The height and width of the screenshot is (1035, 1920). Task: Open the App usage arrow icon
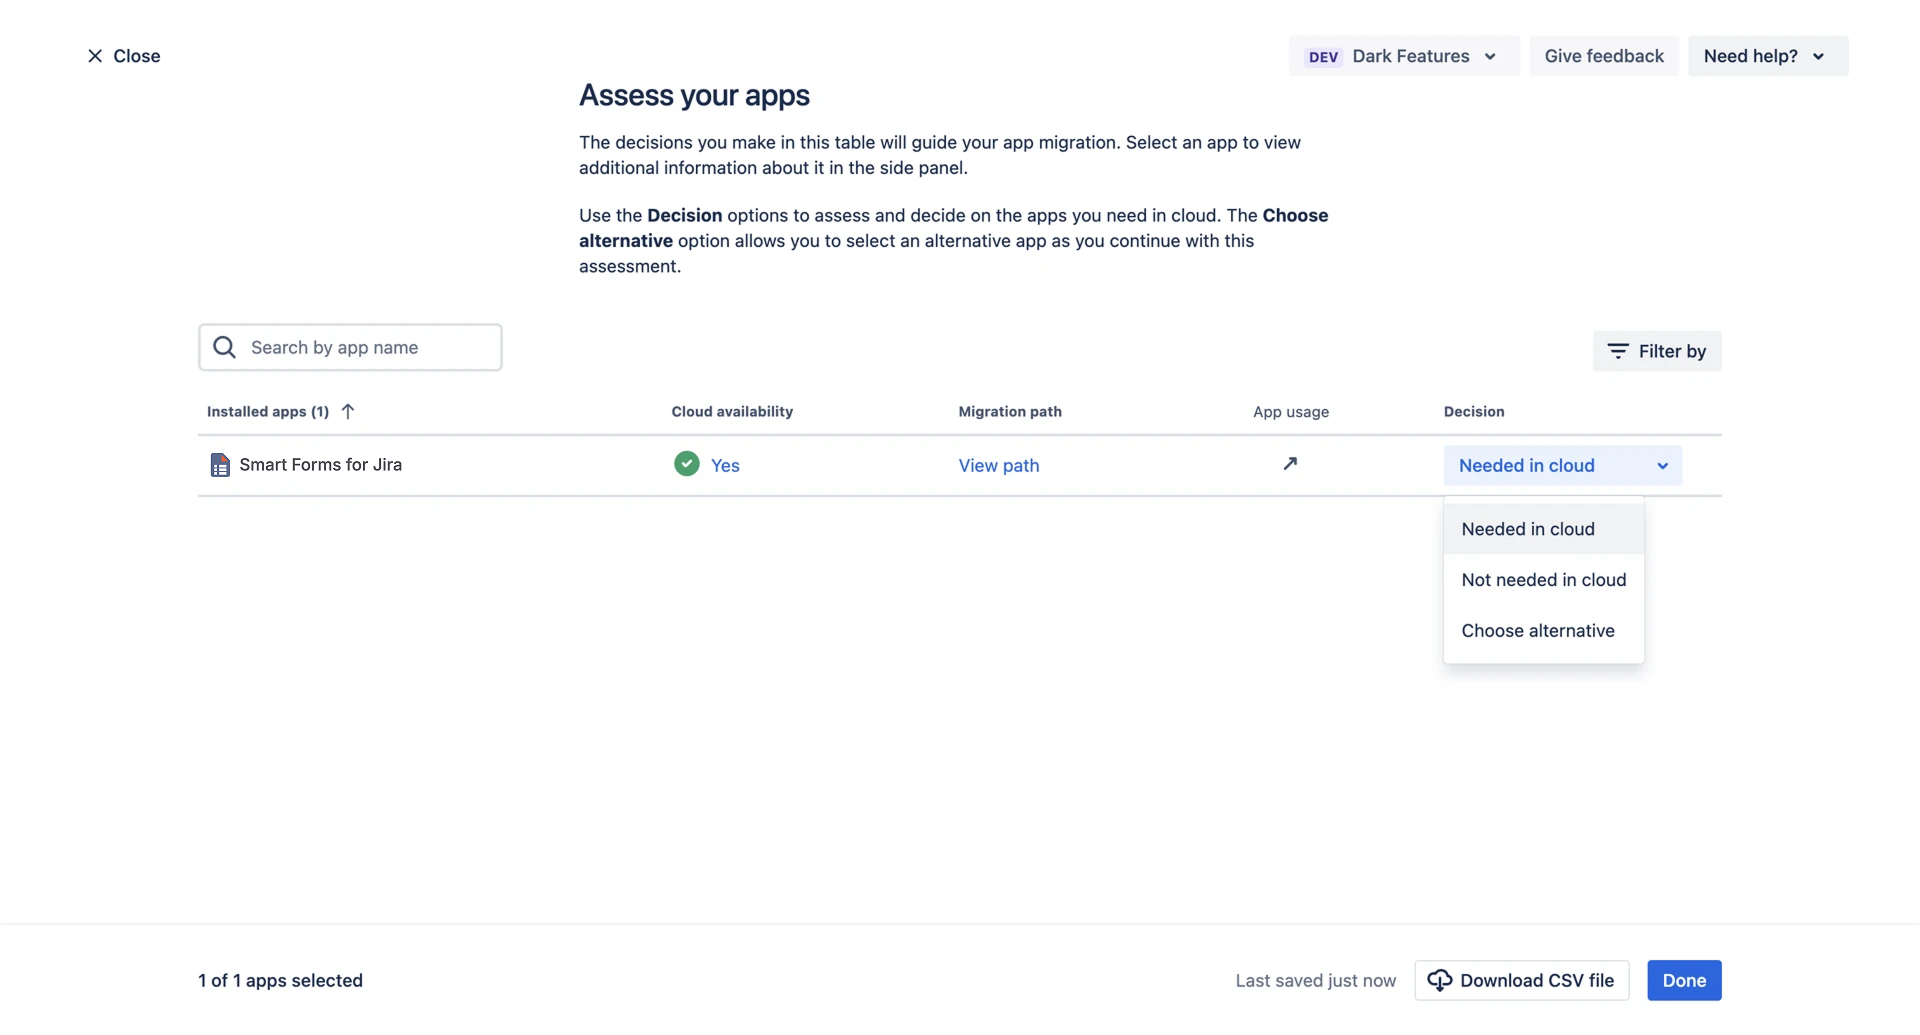(x=1290, y=463)
